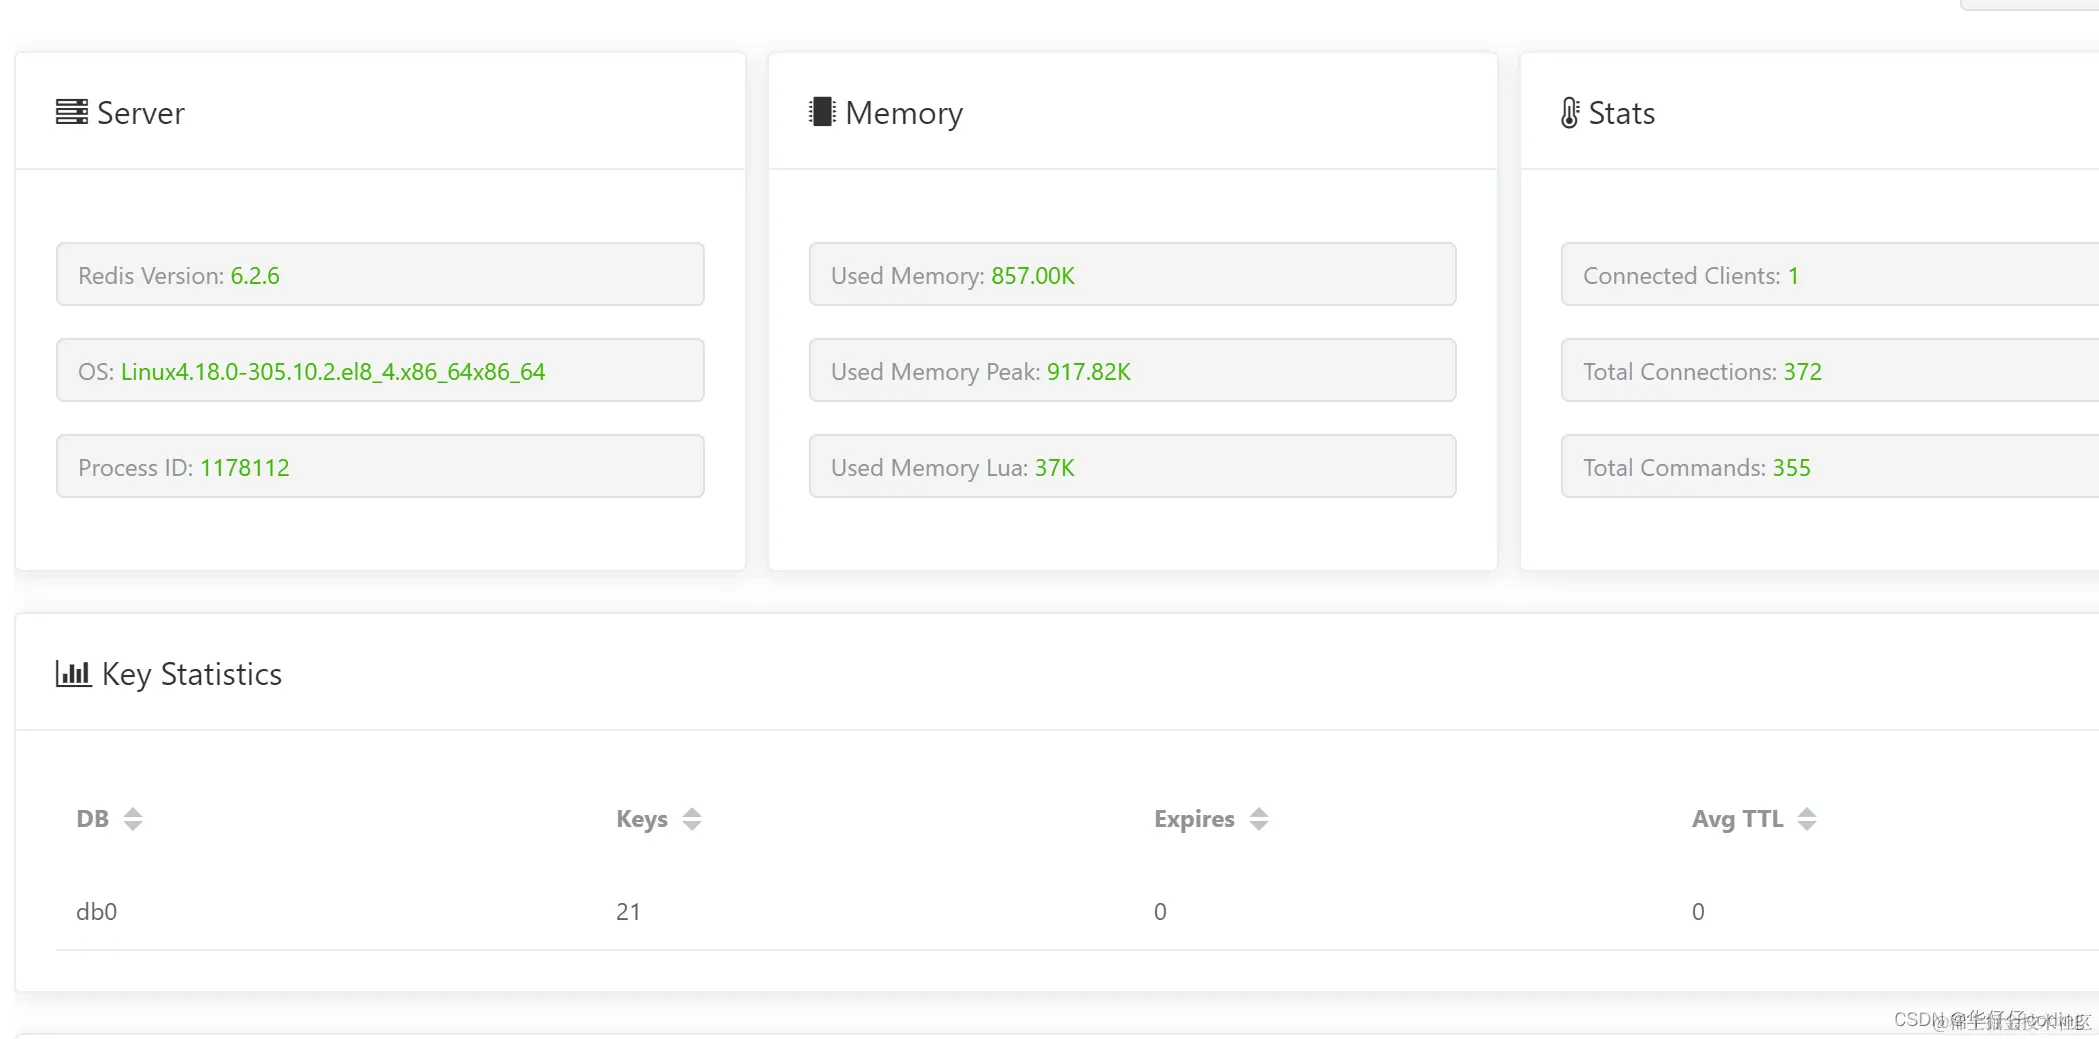Select the Connected Clients field
Viewport: 2099px width, 1039px height.
(1830, 274)
